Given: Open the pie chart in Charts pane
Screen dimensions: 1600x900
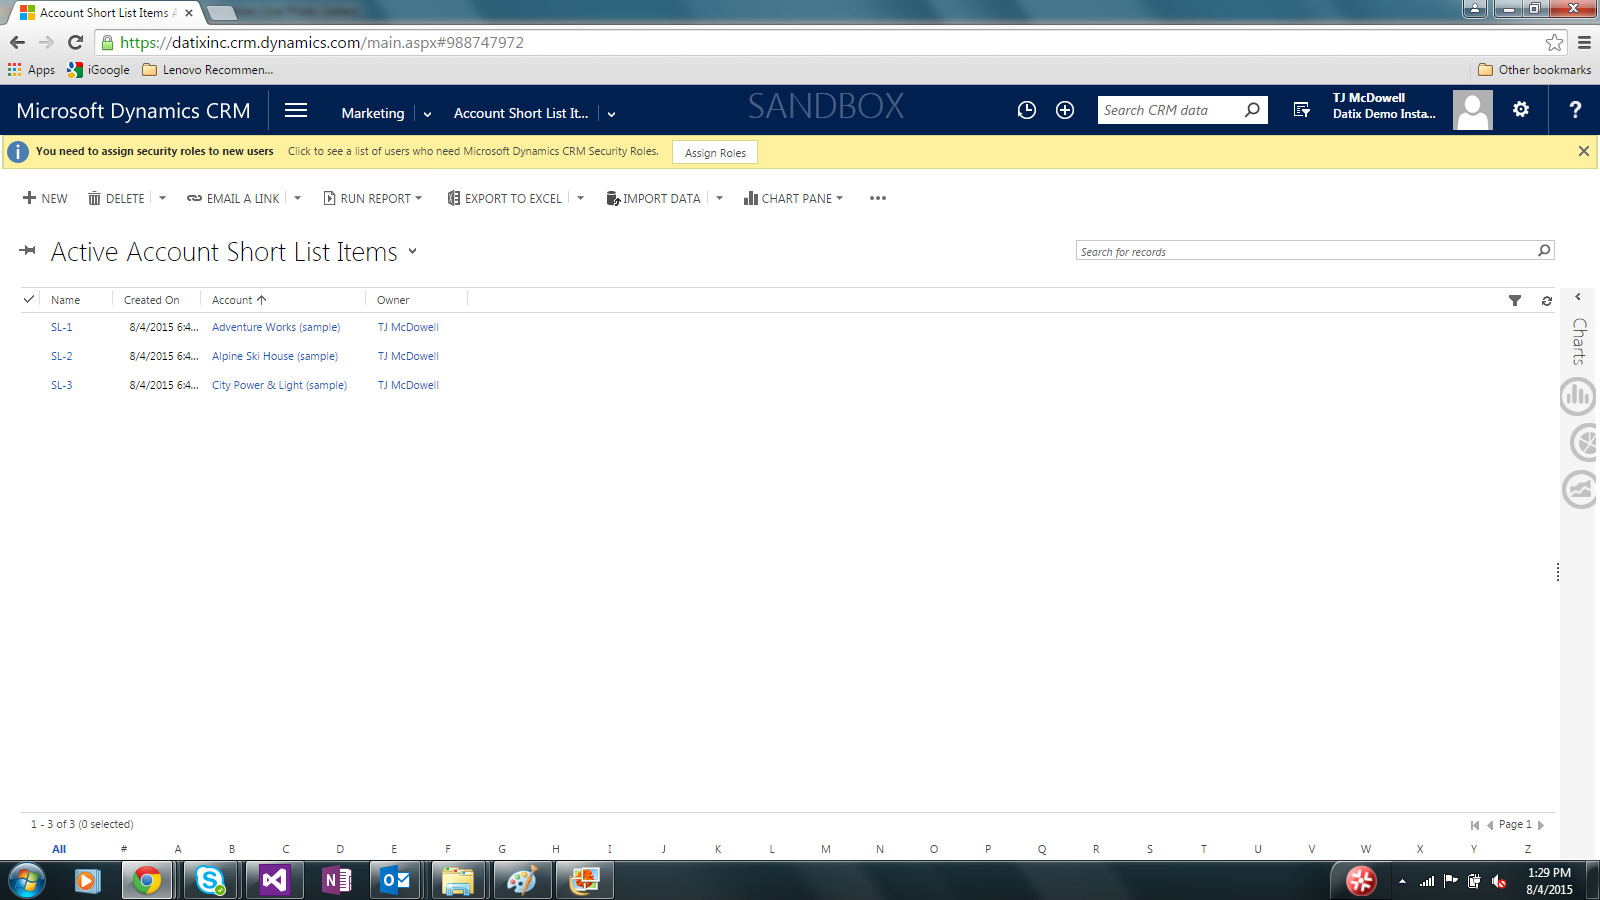Looking at the screenshot, I should pyautogui.click(x=1582, y=442).
